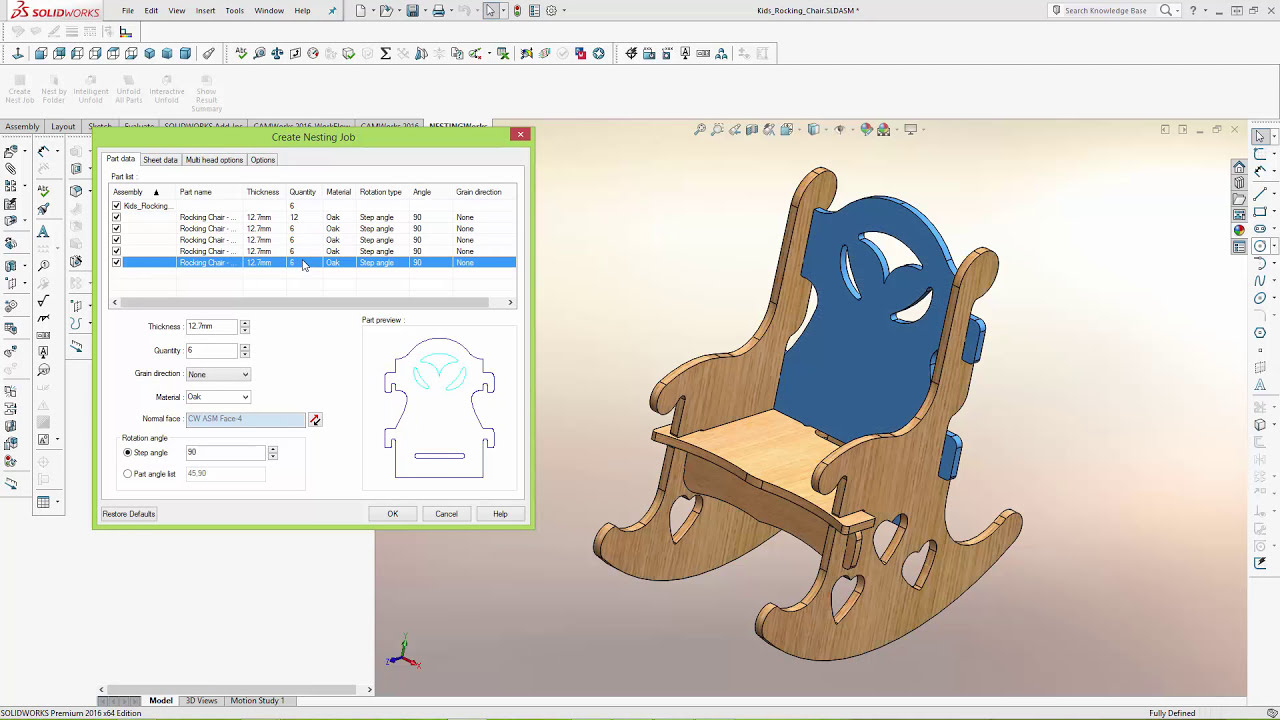1280x720 pixels.
Task: Click the Thickness input field
Action: click(x=211, y=327)
